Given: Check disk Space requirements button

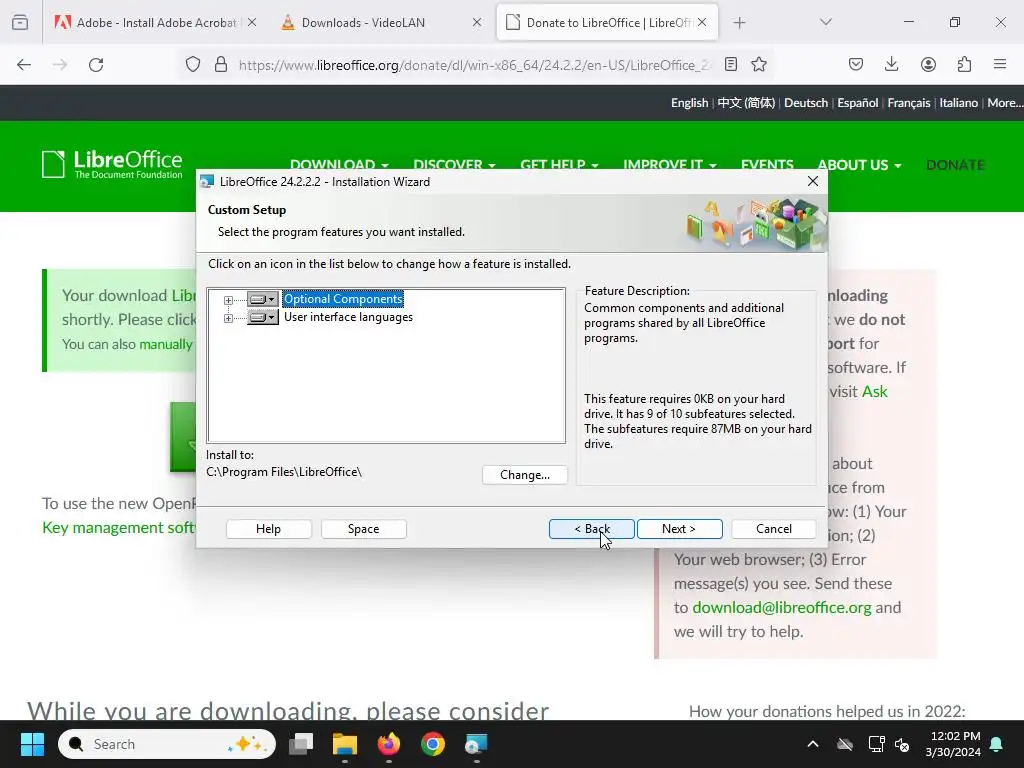Looking at the screenshot, I should [364, 529].
